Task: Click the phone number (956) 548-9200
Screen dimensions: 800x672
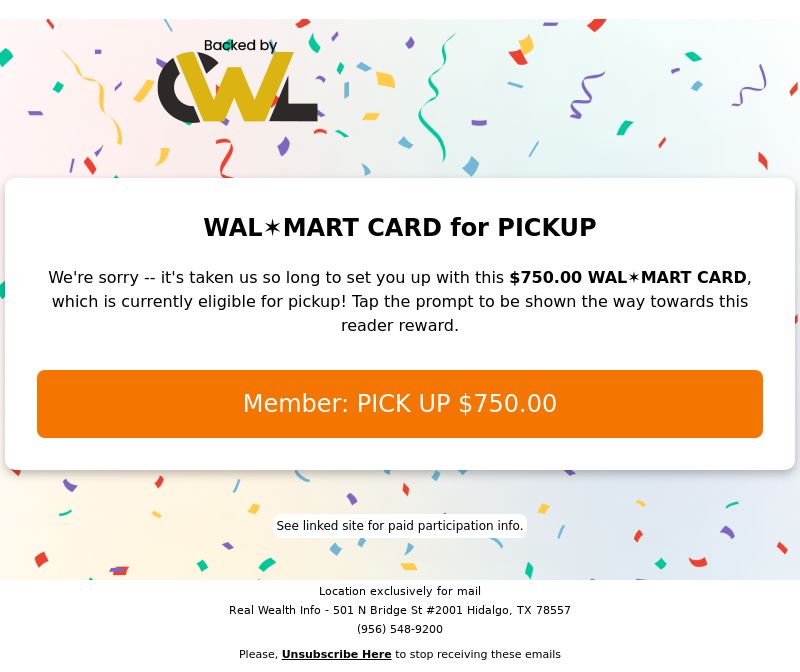Action: [400, 629]
